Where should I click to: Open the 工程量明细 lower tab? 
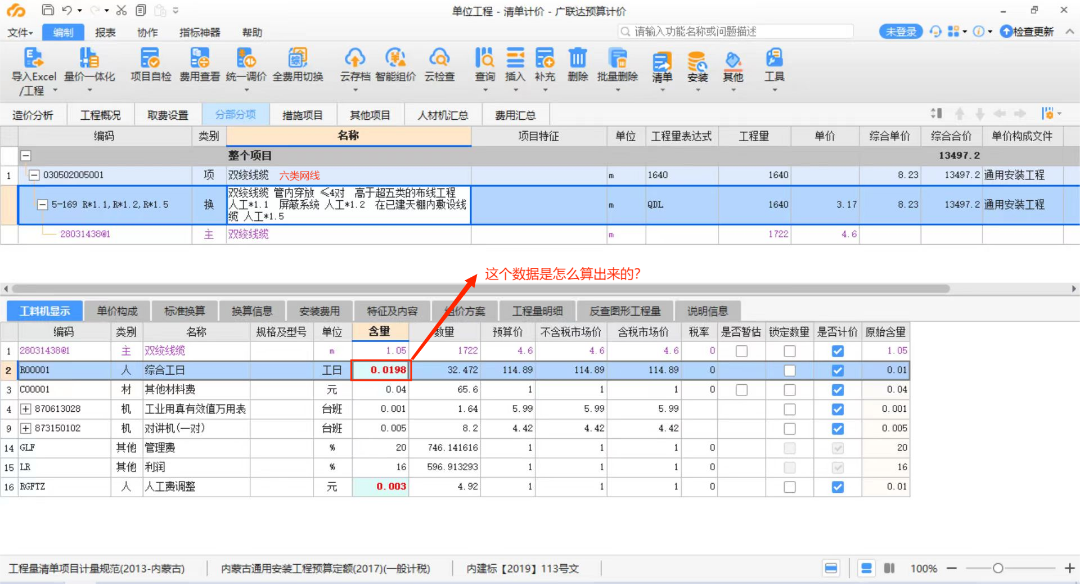(x=537, y=311)
